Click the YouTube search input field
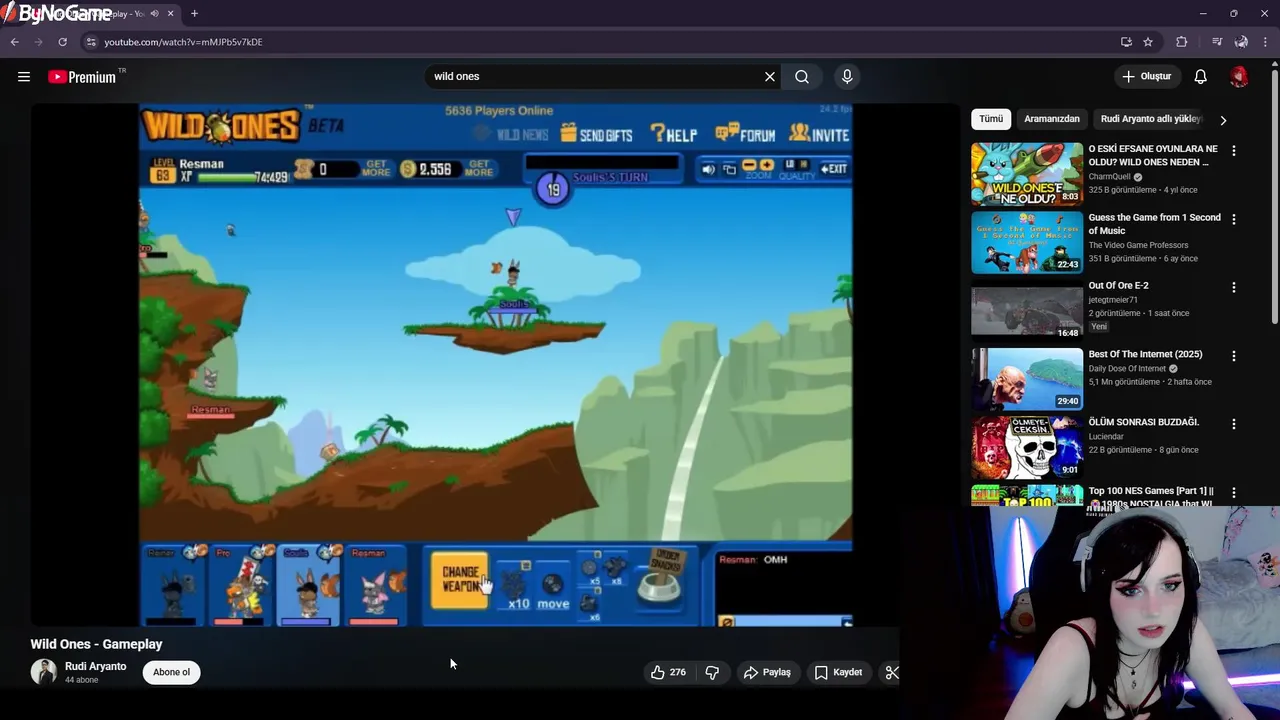The height and width of the screenshot is (720, 1280). 595,76
